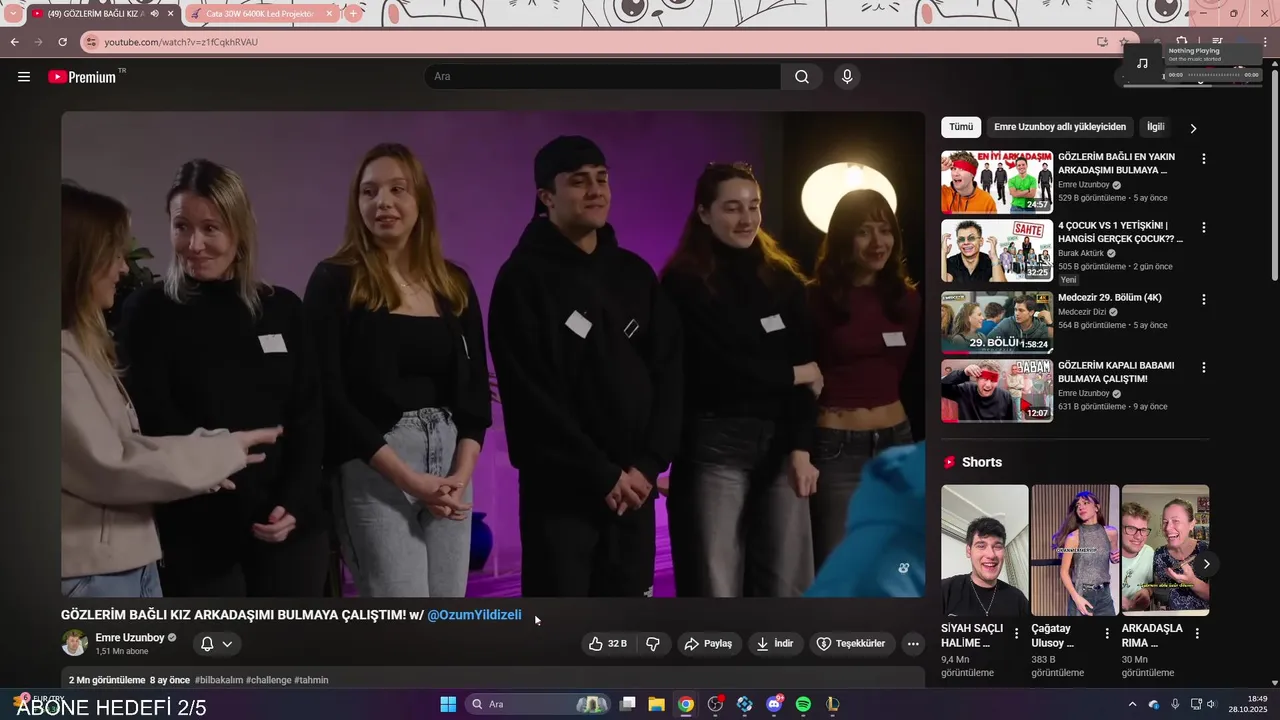
Task: Open options menu for BABAMI BULMAYA ÇALIŞTIM video
Action: pos(1203,367)
